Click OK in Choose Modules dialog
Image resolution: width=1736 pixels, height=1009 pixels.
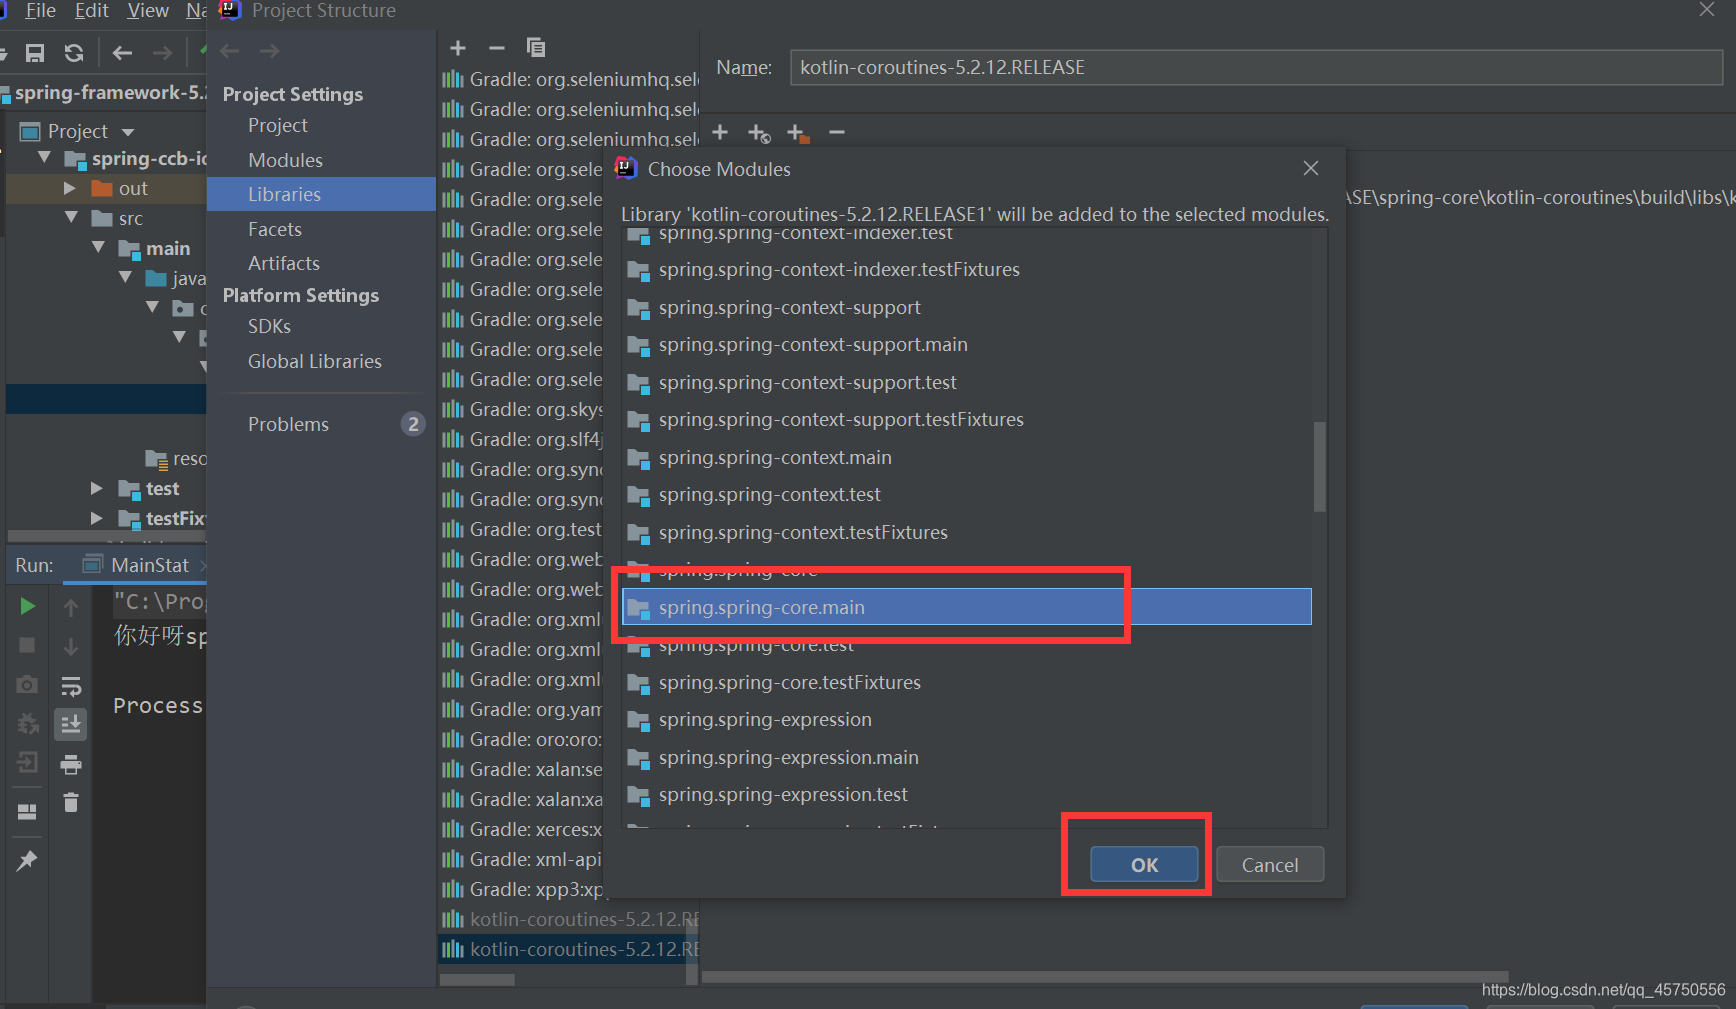(x=1144, y=865)
